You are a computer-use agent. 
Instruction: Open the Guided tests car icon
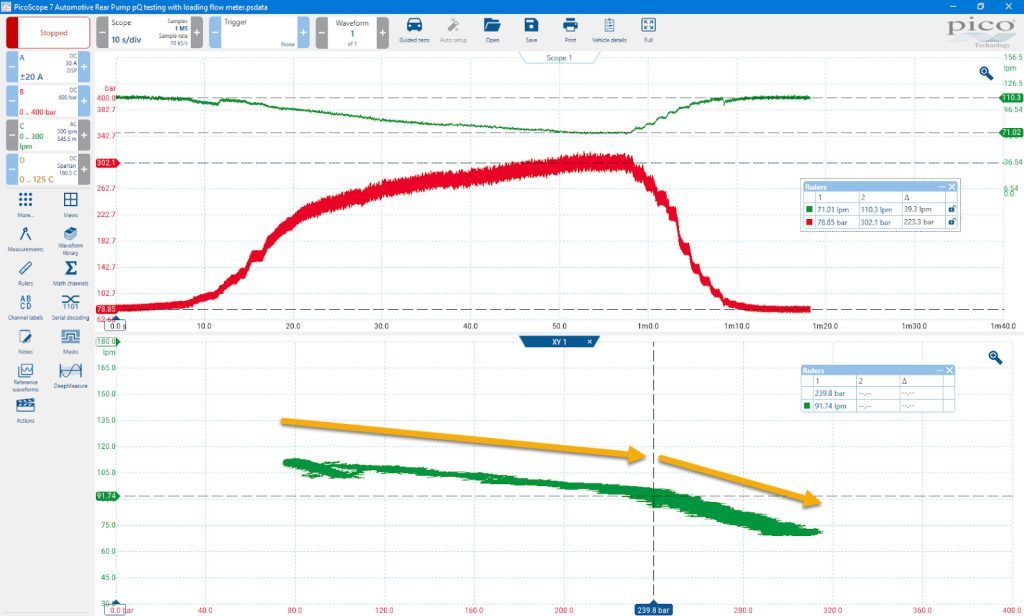pyautogui.click(x=414, y=31)
